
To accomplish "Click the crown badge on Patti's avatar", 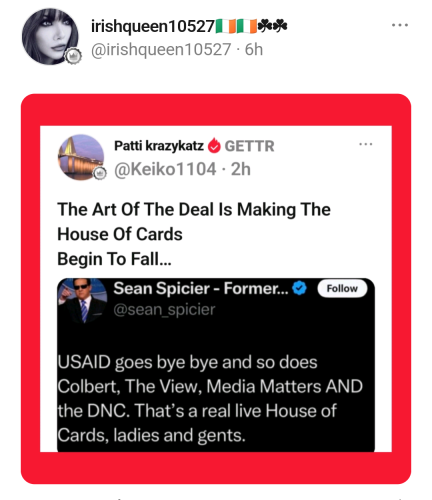I will (x=99, y=173).
